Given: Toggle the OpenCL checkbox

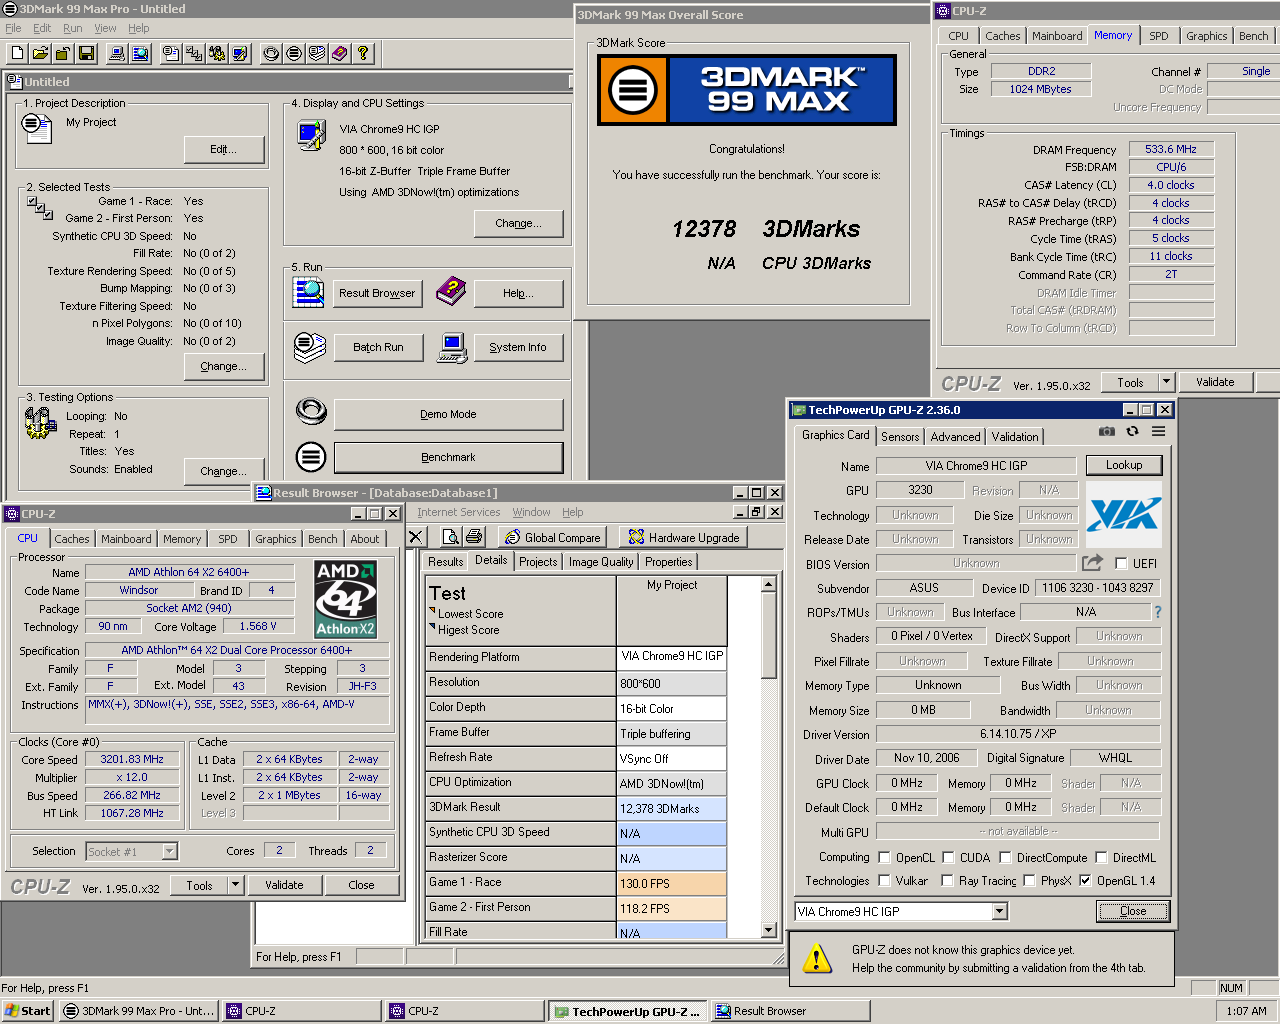Looking at the screenshot, I should (884, 857).
